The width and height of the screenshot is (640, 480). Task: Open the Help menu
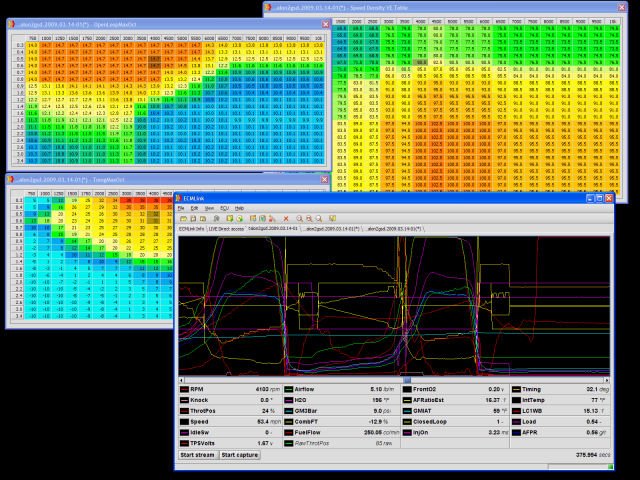point(239,208)
